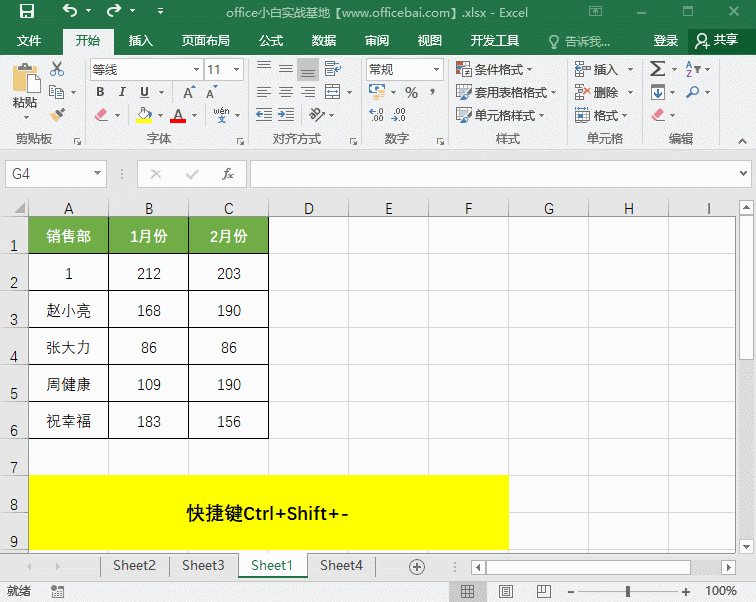756x602 pixels.
Task: Toggle Bold formatting
Action: coord(100,92)
